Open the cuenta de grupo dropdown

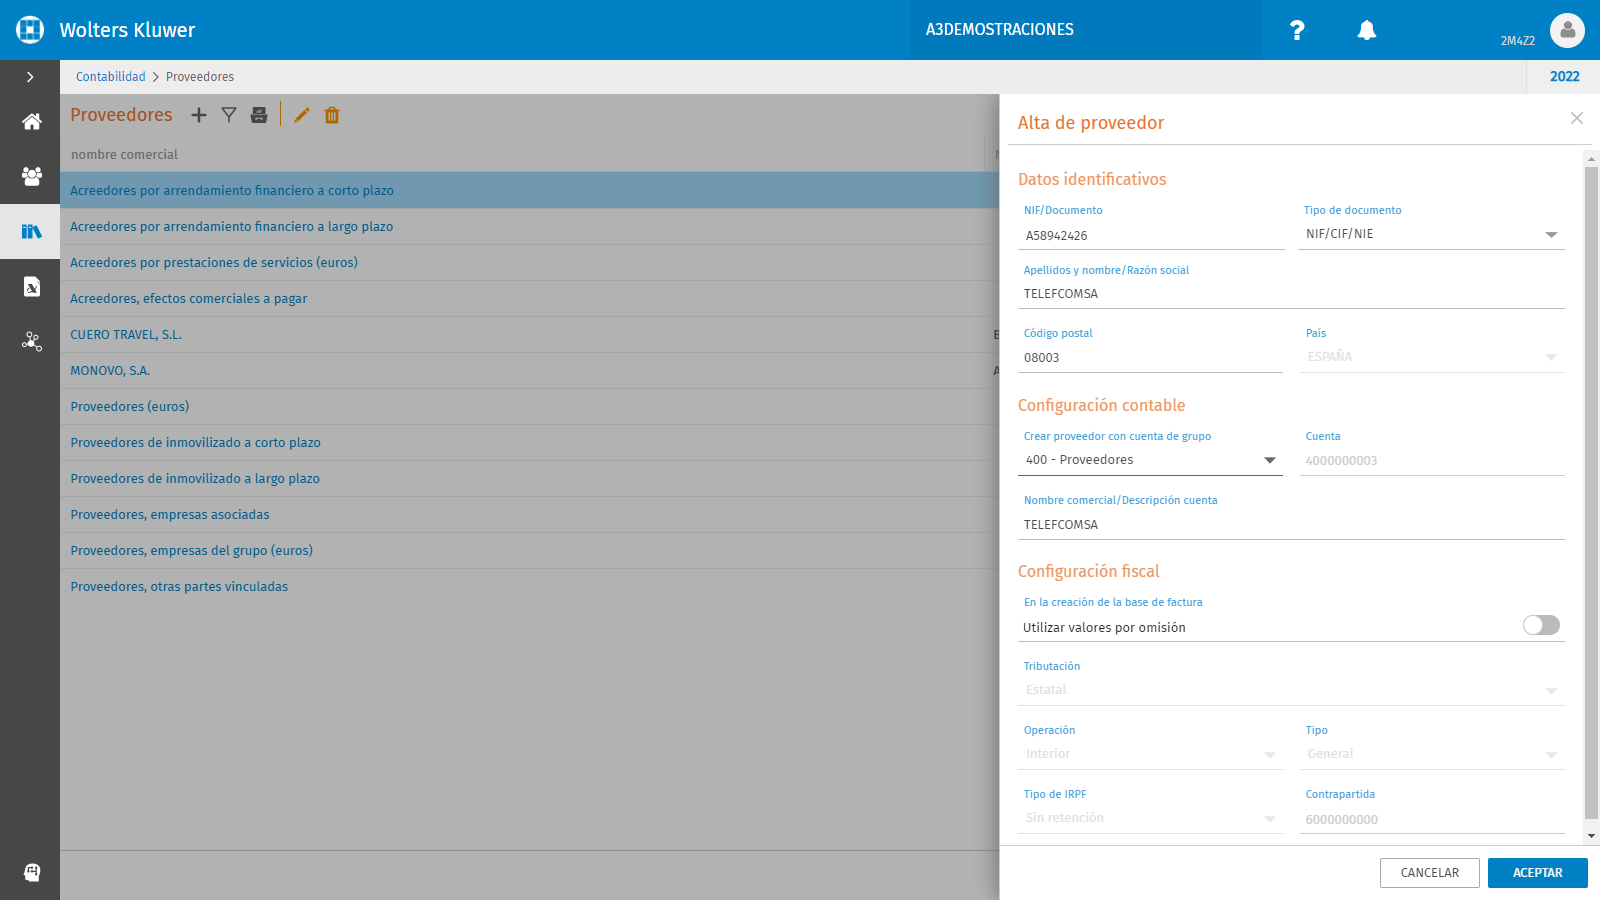coord(1150,460)
